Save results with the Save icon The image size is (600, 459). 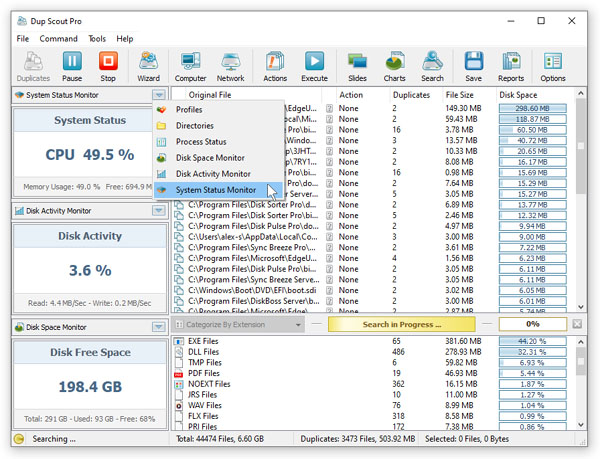pyautogui.click(x=474, y=67)
